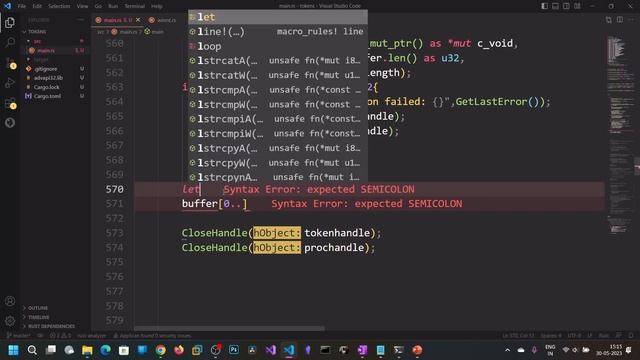Toggle secondary sidebar layout icon in title bar

(x=566, y=6)
